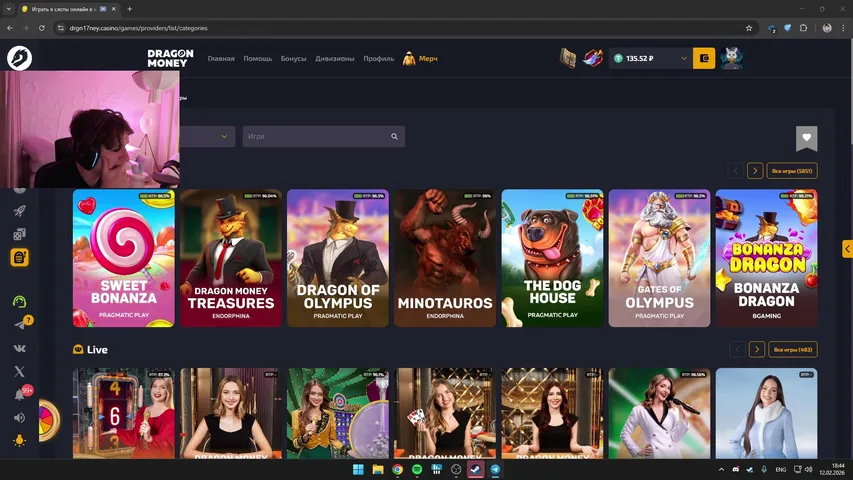
Task: Open notifications bell with 99+ badge
Action: click(x=19, y=394)
